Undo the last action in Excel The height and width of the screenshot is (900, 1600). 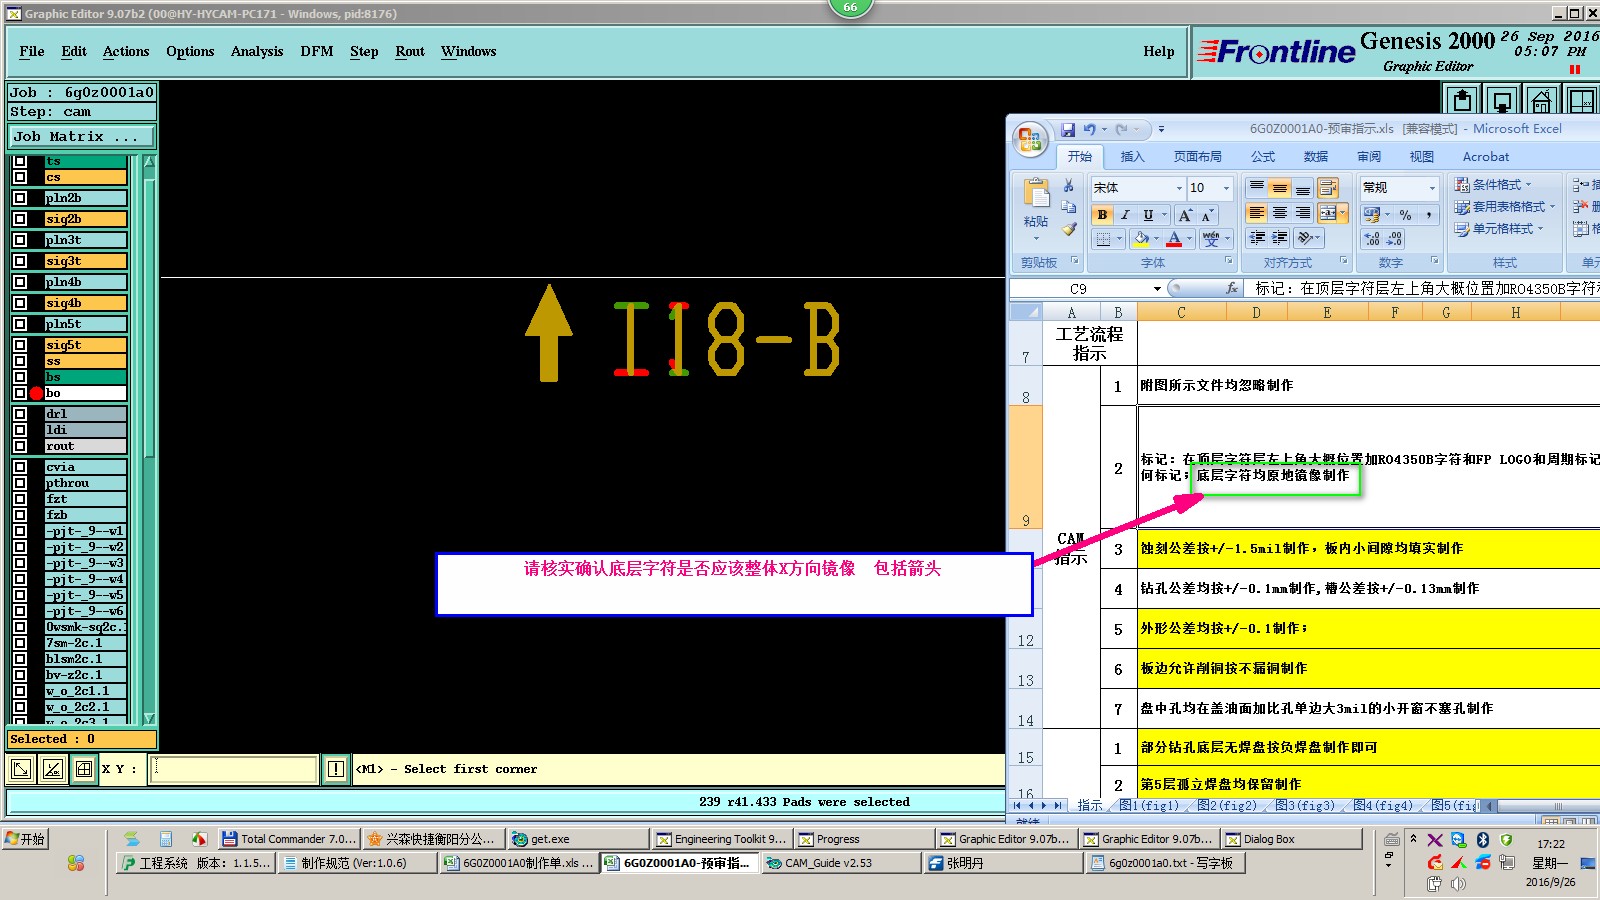click(1090, 129)
